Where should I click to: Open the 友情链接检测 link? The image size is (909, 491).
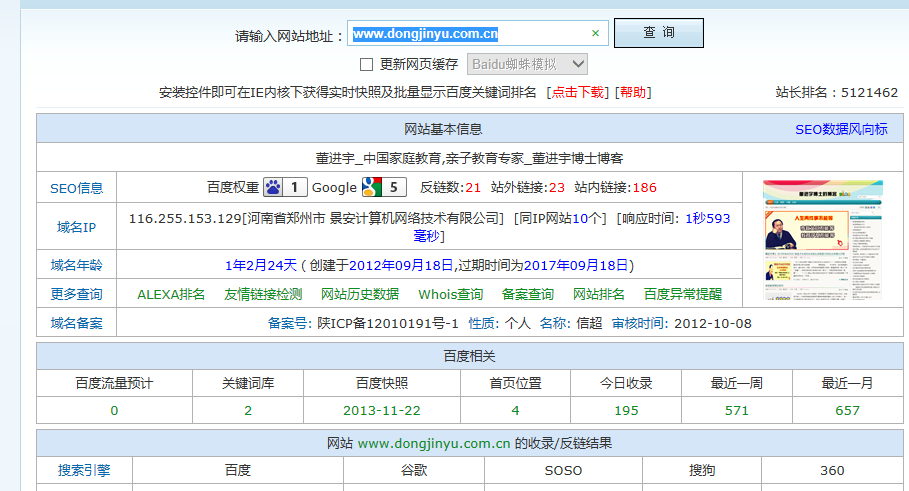[x=263, y=294]
